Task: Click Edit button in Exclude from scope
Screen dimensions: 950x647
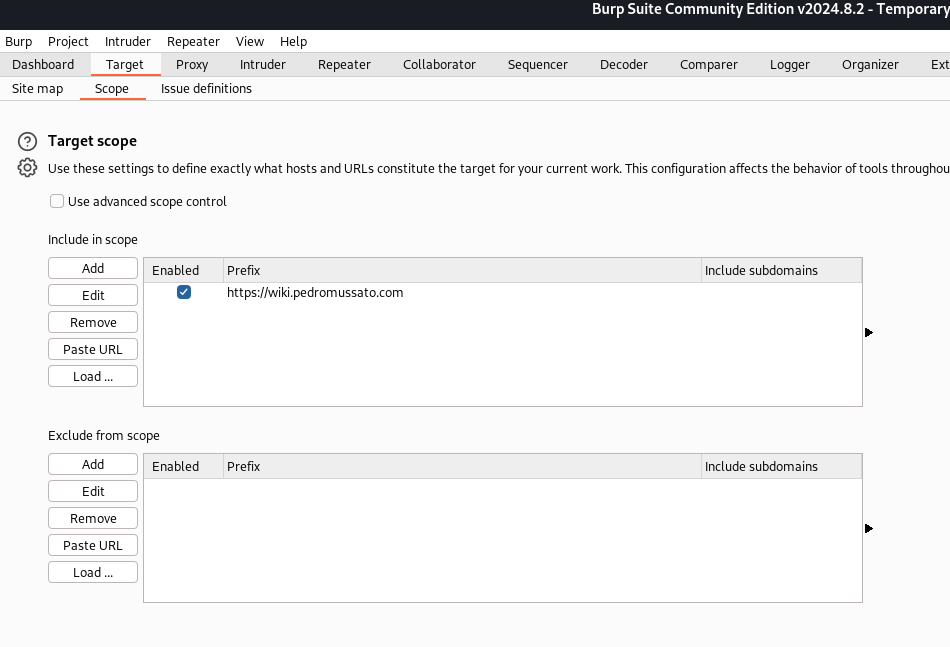Action: (93, 492)
